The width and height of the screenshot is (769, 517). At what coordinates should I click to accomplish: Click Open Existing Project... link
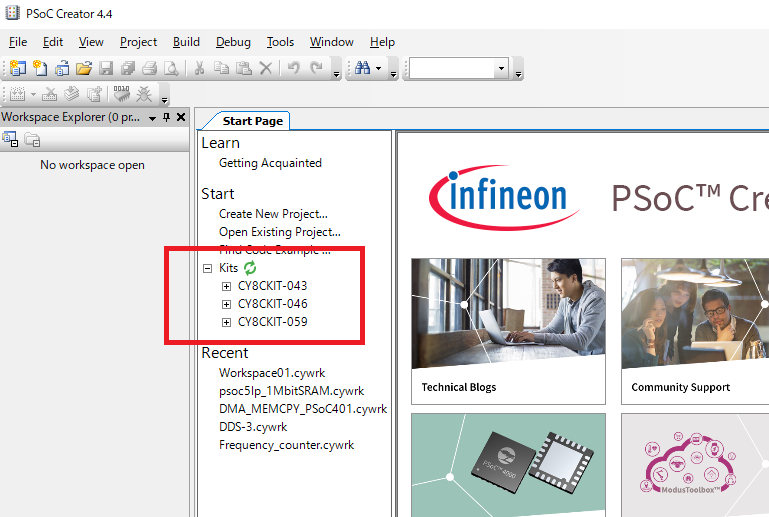tap(280, 232)
